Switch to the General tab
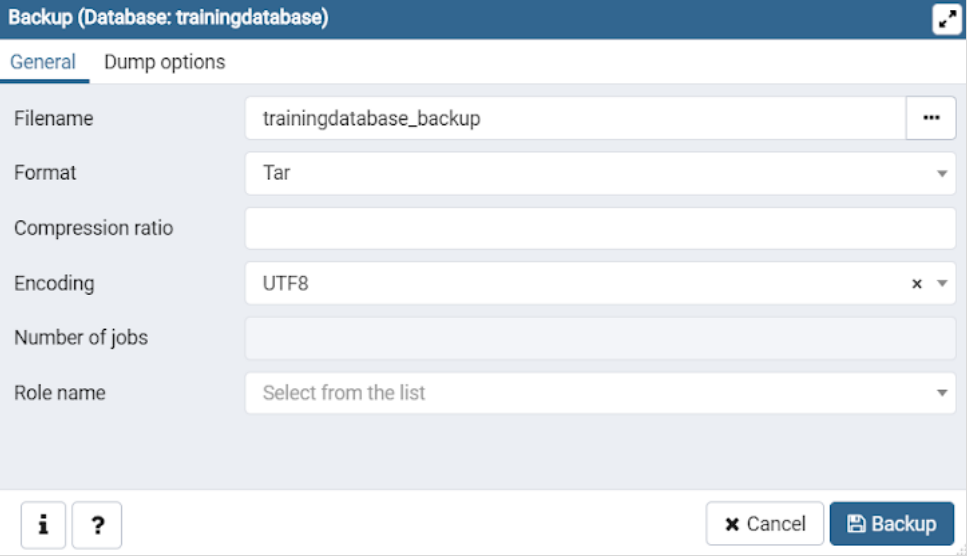Screen dimensions: 967x556 43,62
